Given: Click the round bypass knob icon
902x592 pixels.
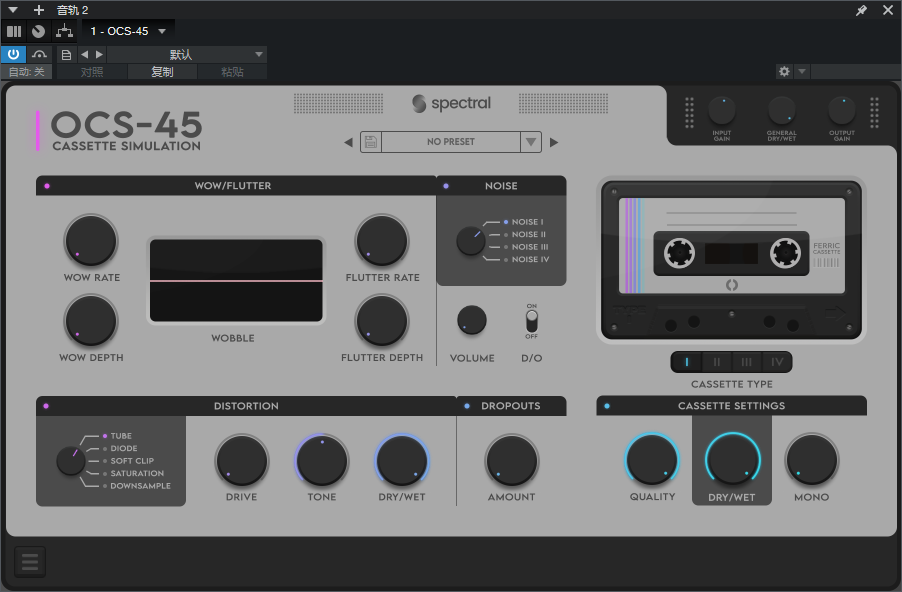Looking at the screenshot, I should click(39, 31).
